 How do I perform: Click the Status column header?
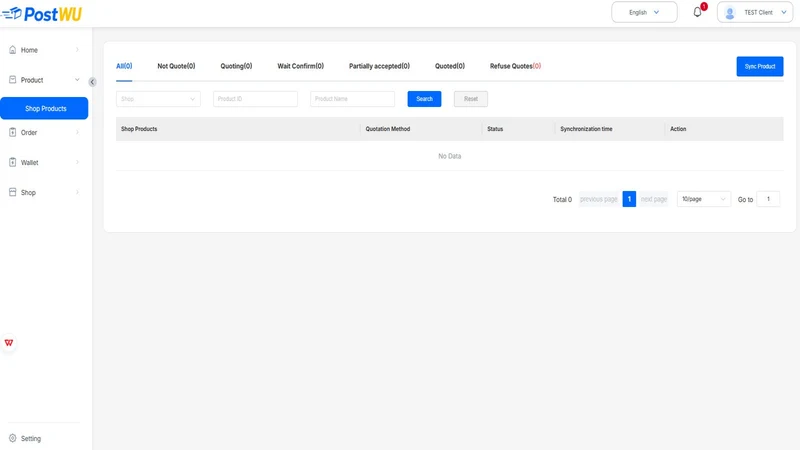(x=495, y=129)
